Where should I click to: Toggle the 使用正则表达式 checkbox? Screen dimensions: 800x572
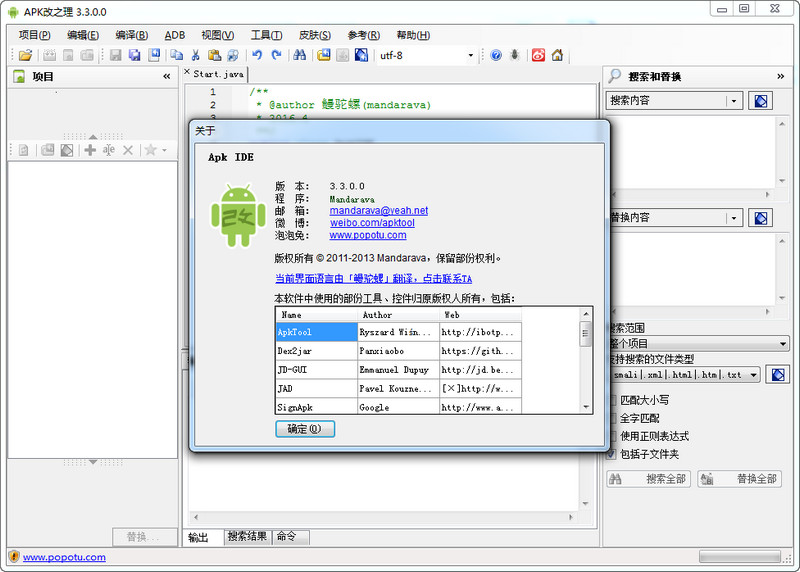[612, 436]
